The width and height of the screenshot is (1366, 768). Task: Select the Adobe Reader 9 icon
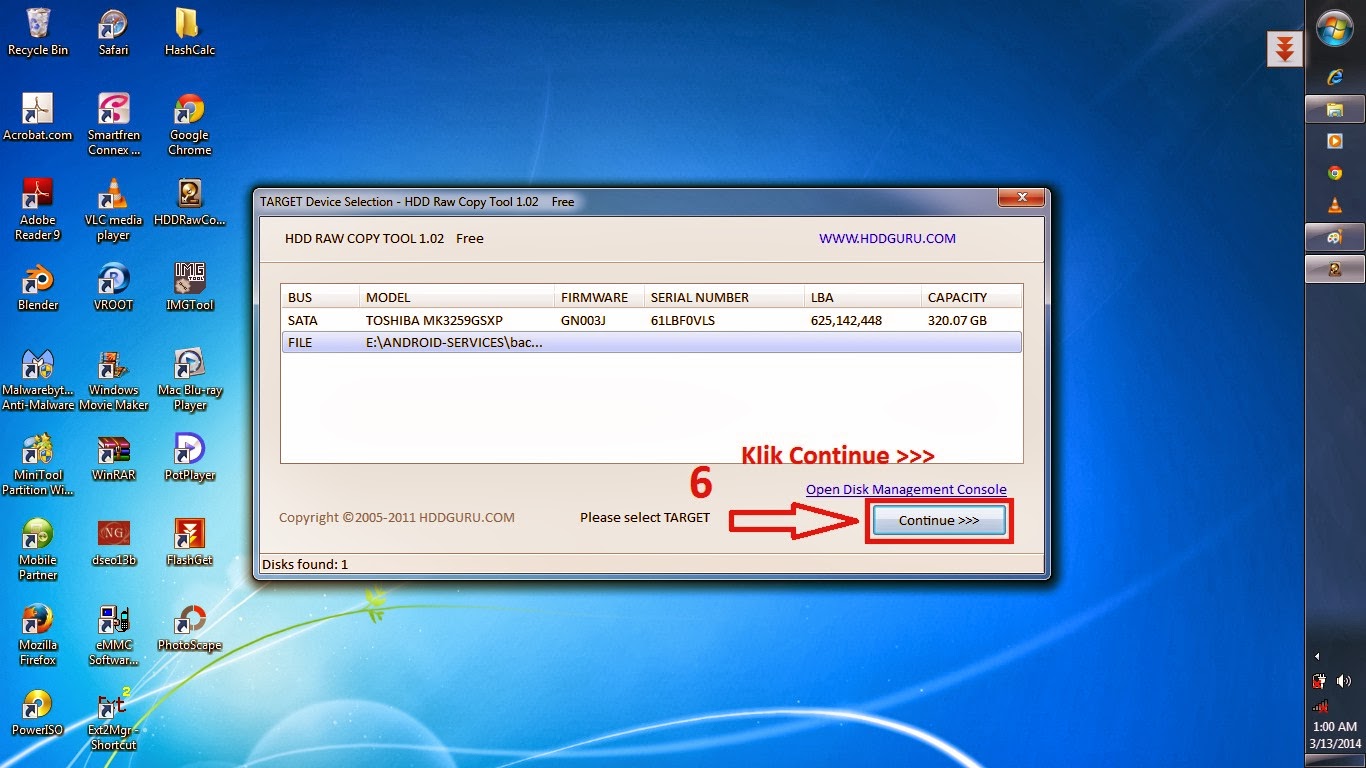point(38,209)
